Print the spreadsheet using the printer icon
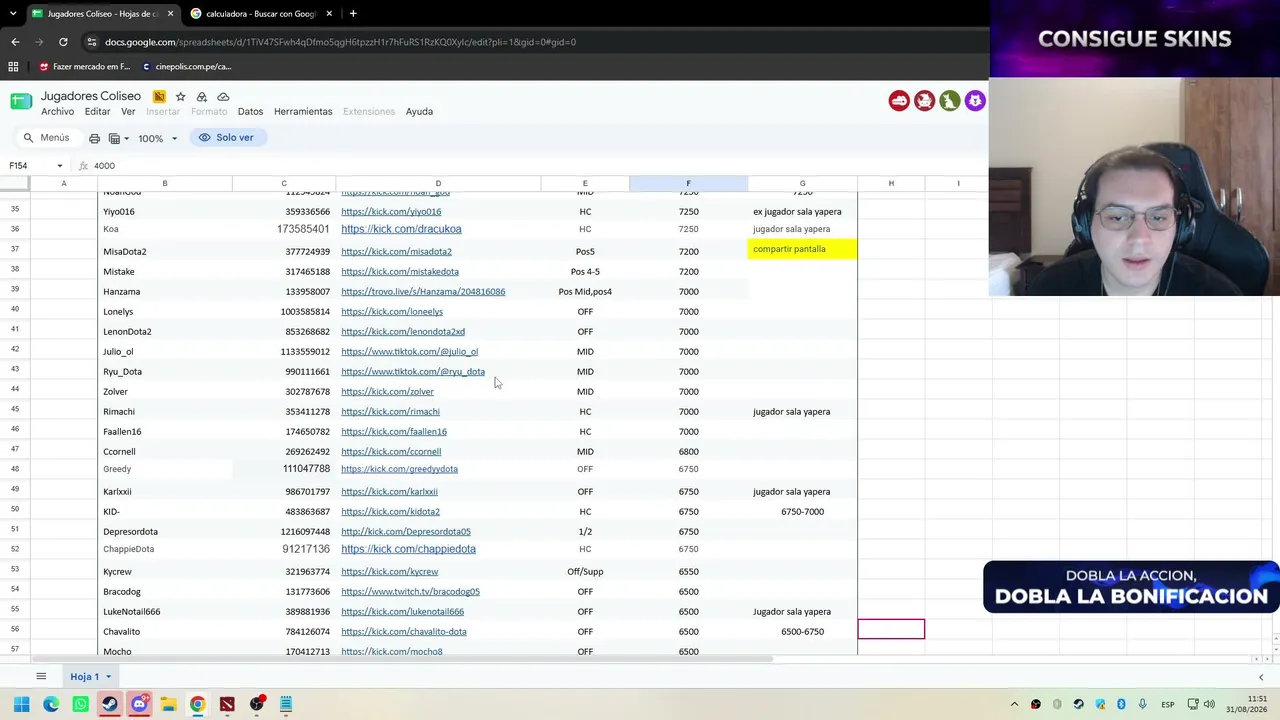 point(94,138)
